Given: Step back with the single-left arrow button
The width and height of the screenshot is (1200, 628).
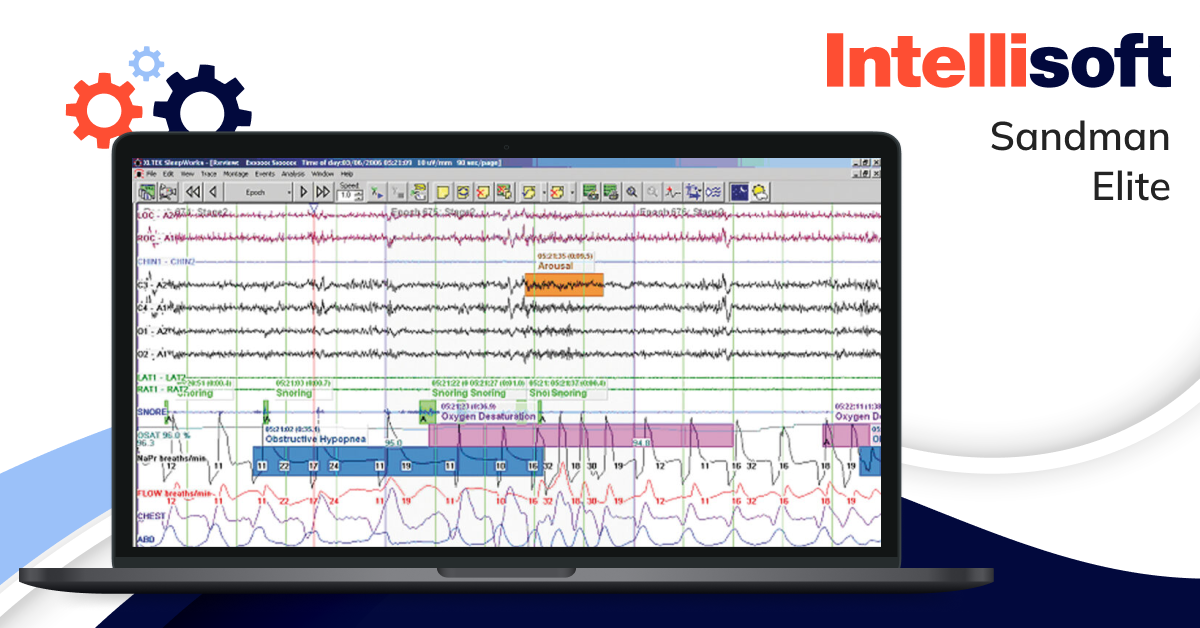Looking at the screenshot, I should pyautogui.click(x=211, y=191).
